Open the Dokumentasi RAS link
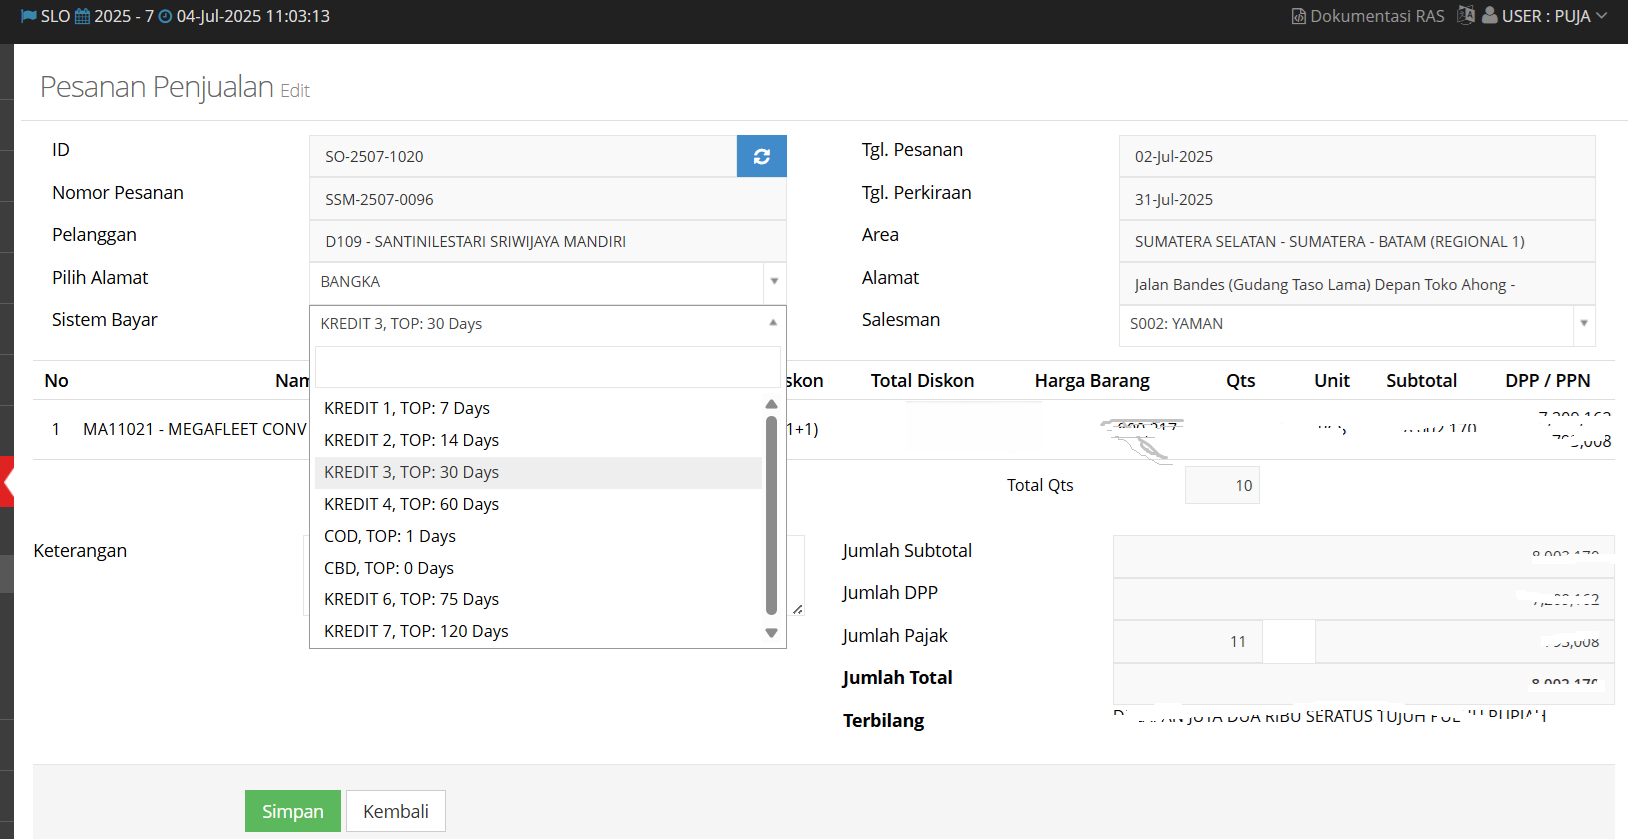Image resolution: width=1628 pixels, height=839 pixels. (x=1367, y=16)
